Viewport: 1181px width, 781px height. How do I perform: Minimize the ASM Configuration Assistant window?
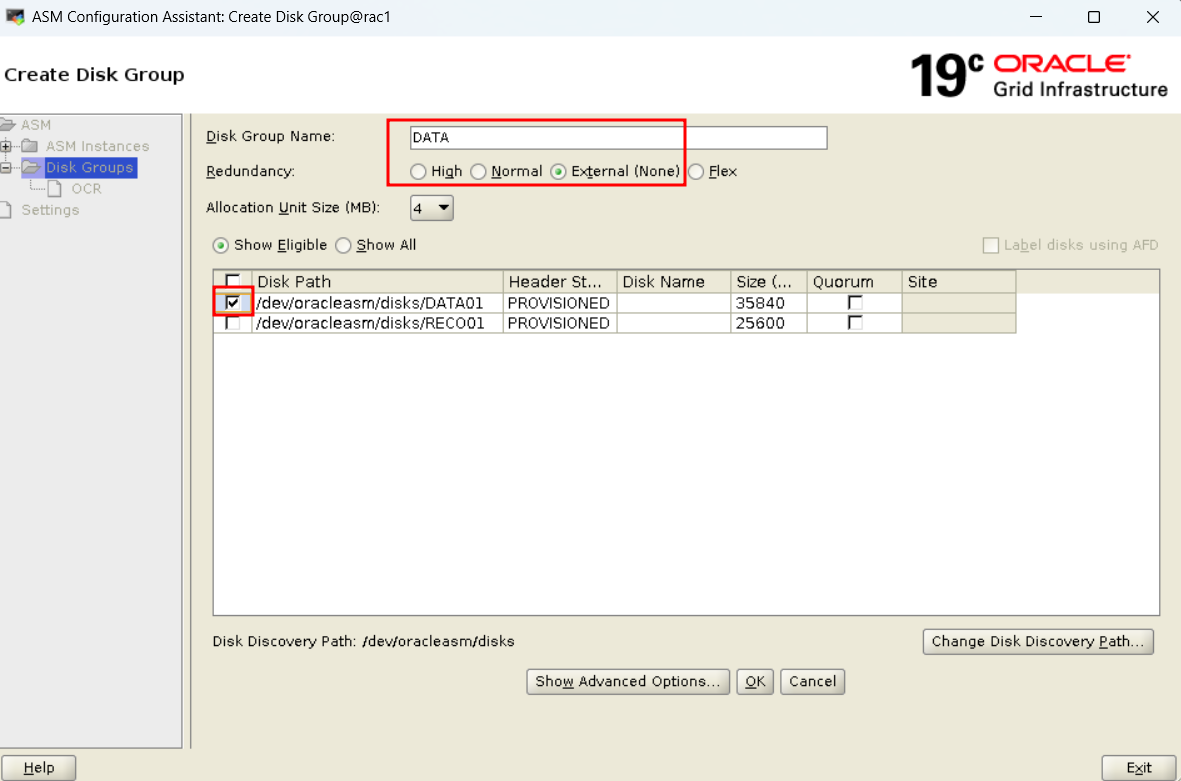click(x=1036, y=17)
